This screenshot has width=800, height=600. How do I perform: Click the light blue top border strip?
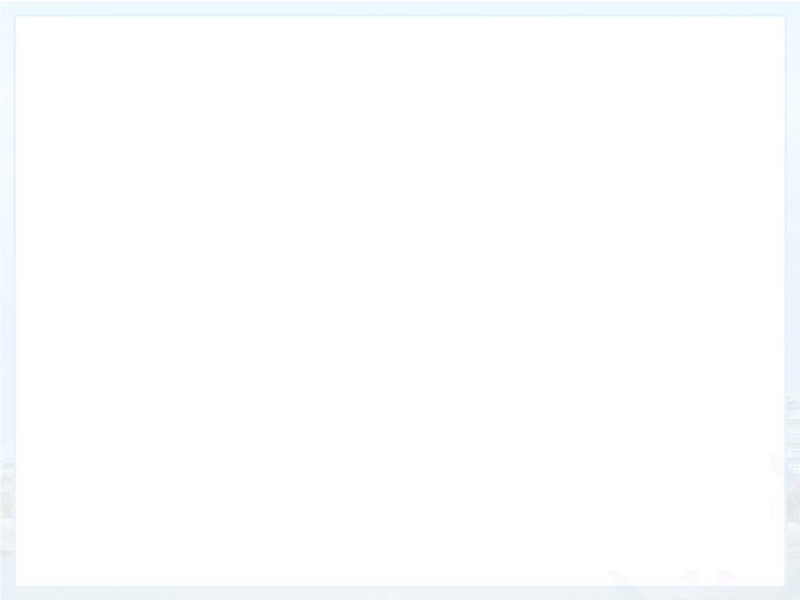pyautogui.click(x=400, y=8)
